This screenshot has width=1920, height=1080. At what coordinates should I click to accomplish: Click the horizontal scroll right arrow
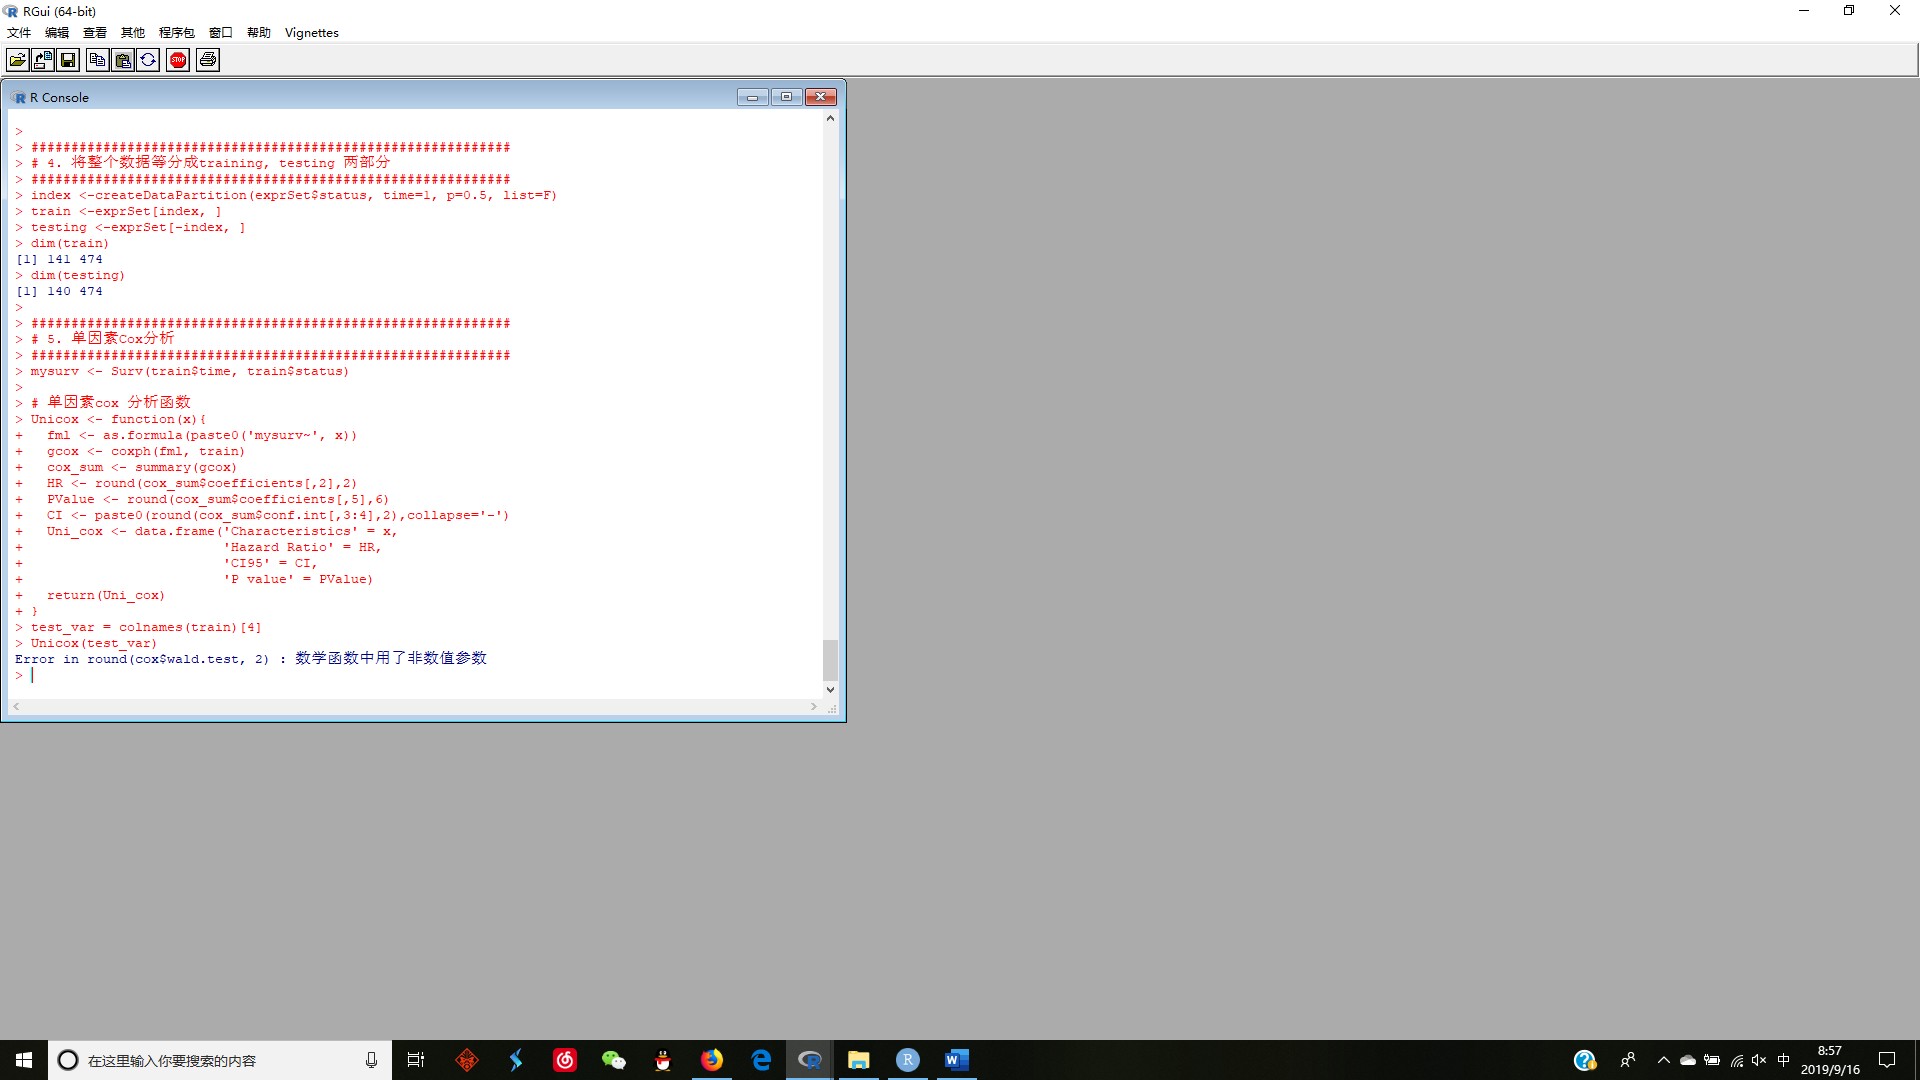(x=814, y=706)
